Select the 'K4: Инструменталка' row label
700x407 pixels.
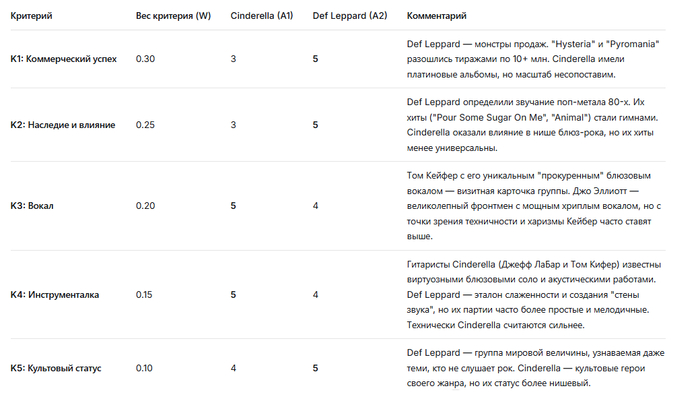55,295
